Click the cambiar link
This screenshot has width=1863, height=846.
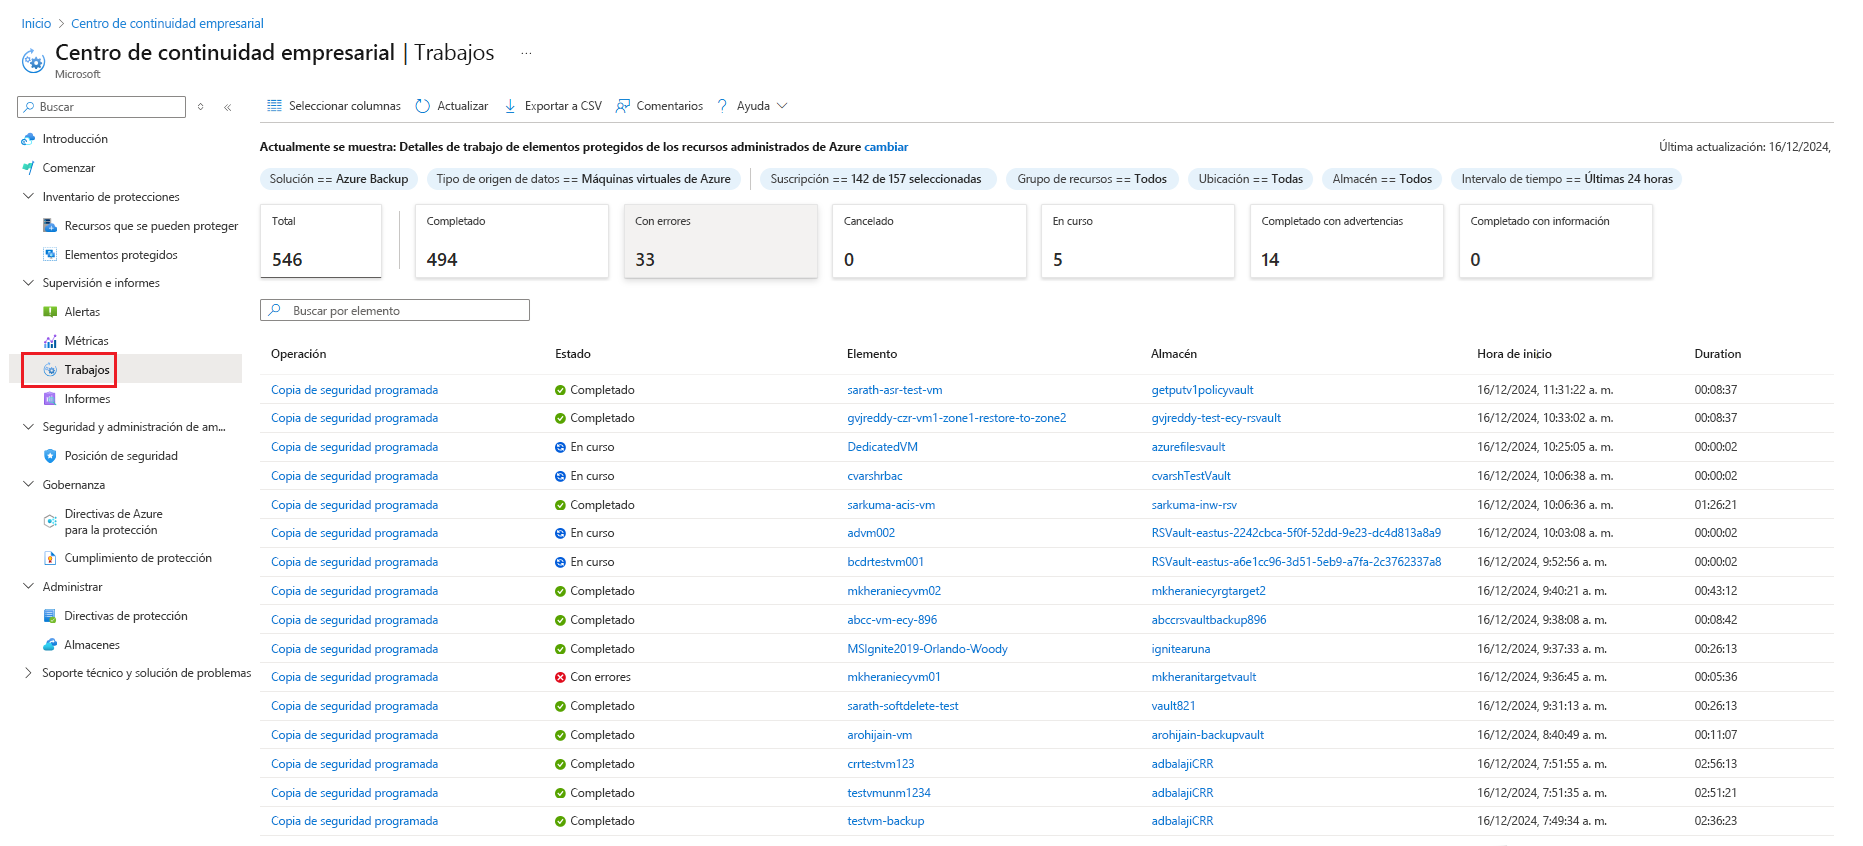point(886,147)
